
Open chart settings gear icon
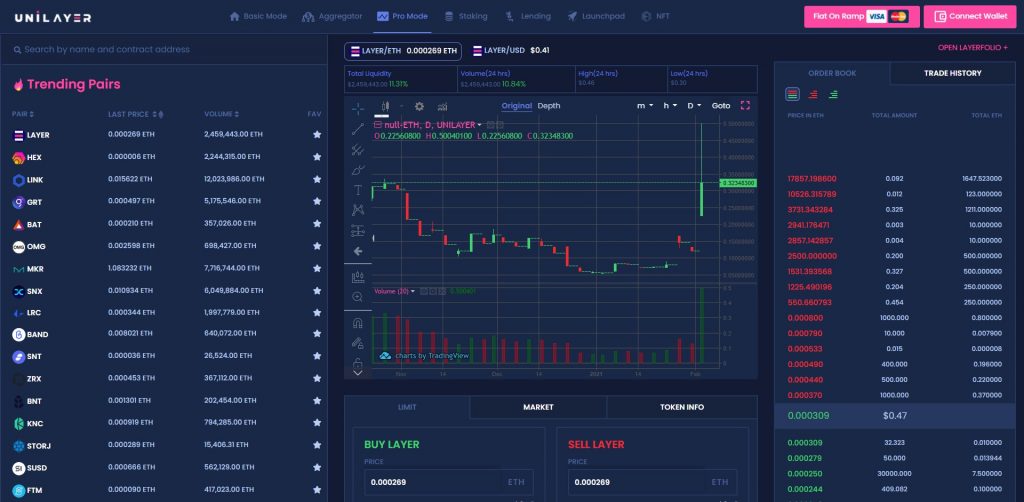(x=419, y=106)
